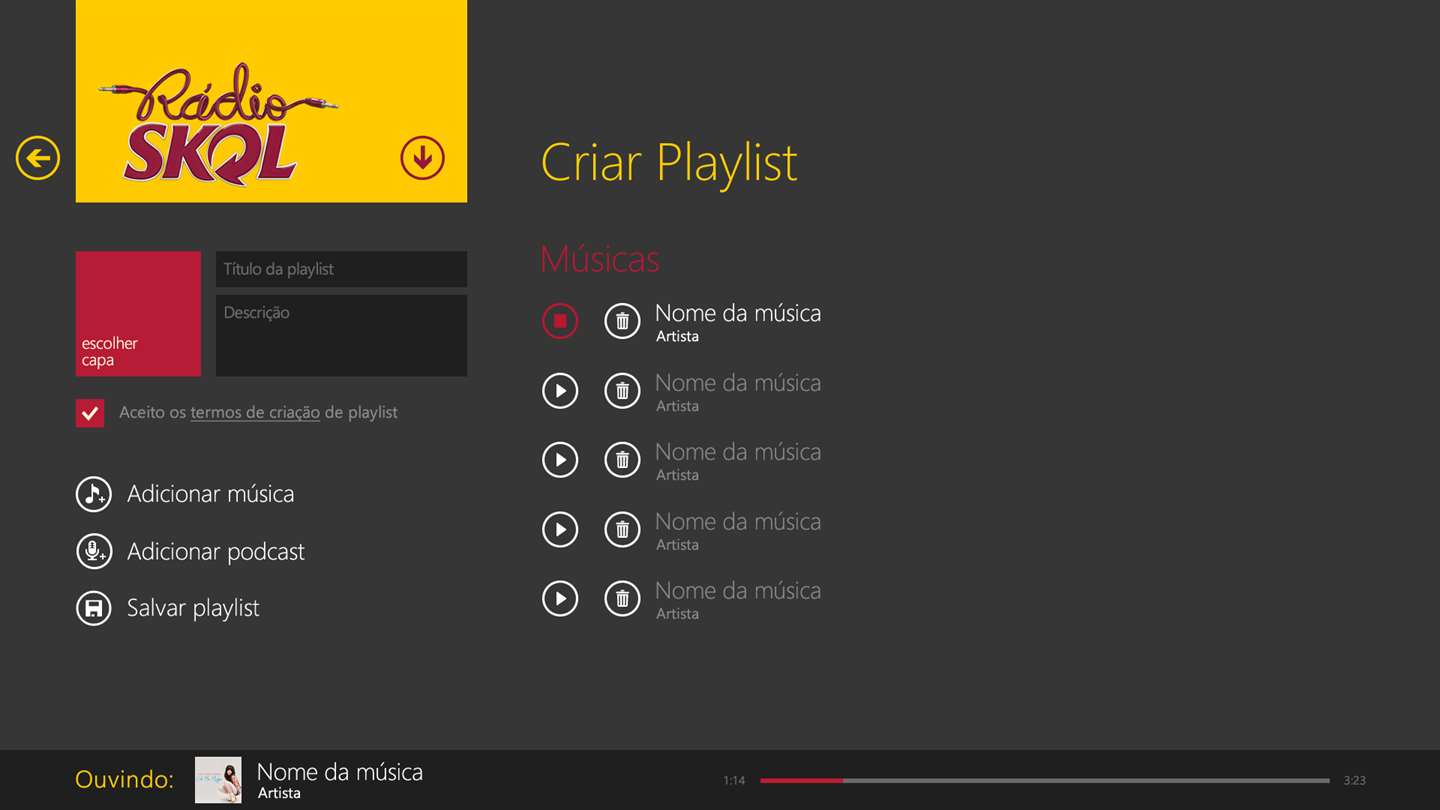This screenshot has width=1440, height=810.
Task: Select the first song title Nome da música
Action: click(738, 313)
